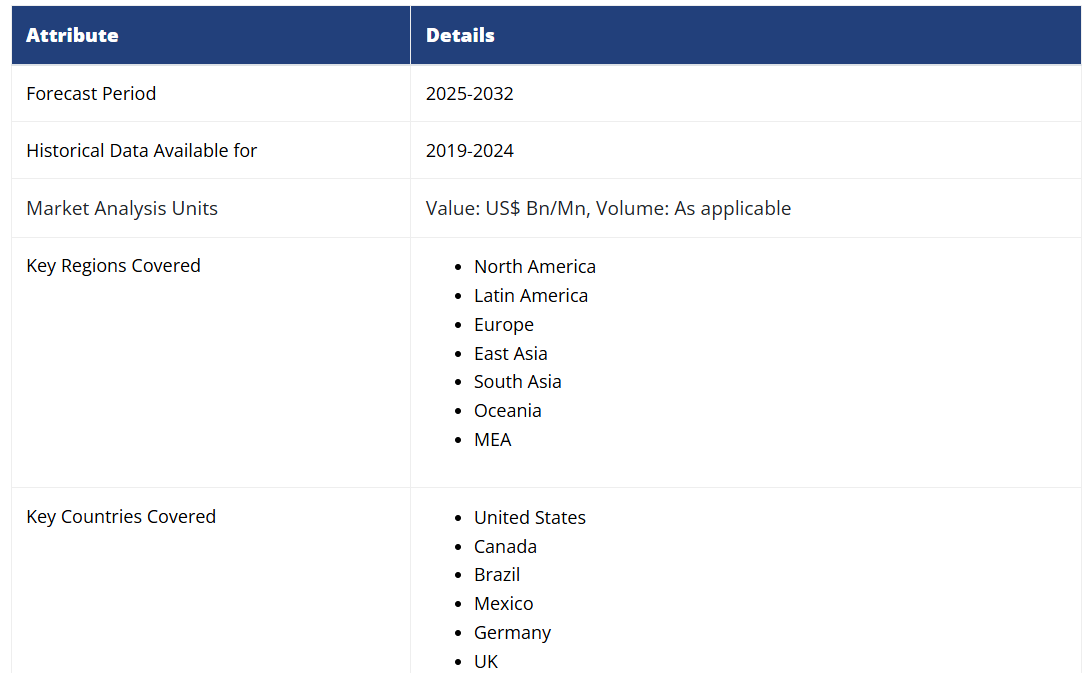1088x673 pixels.
Task: Click Latin America in regions list
Action: (530, 295)
